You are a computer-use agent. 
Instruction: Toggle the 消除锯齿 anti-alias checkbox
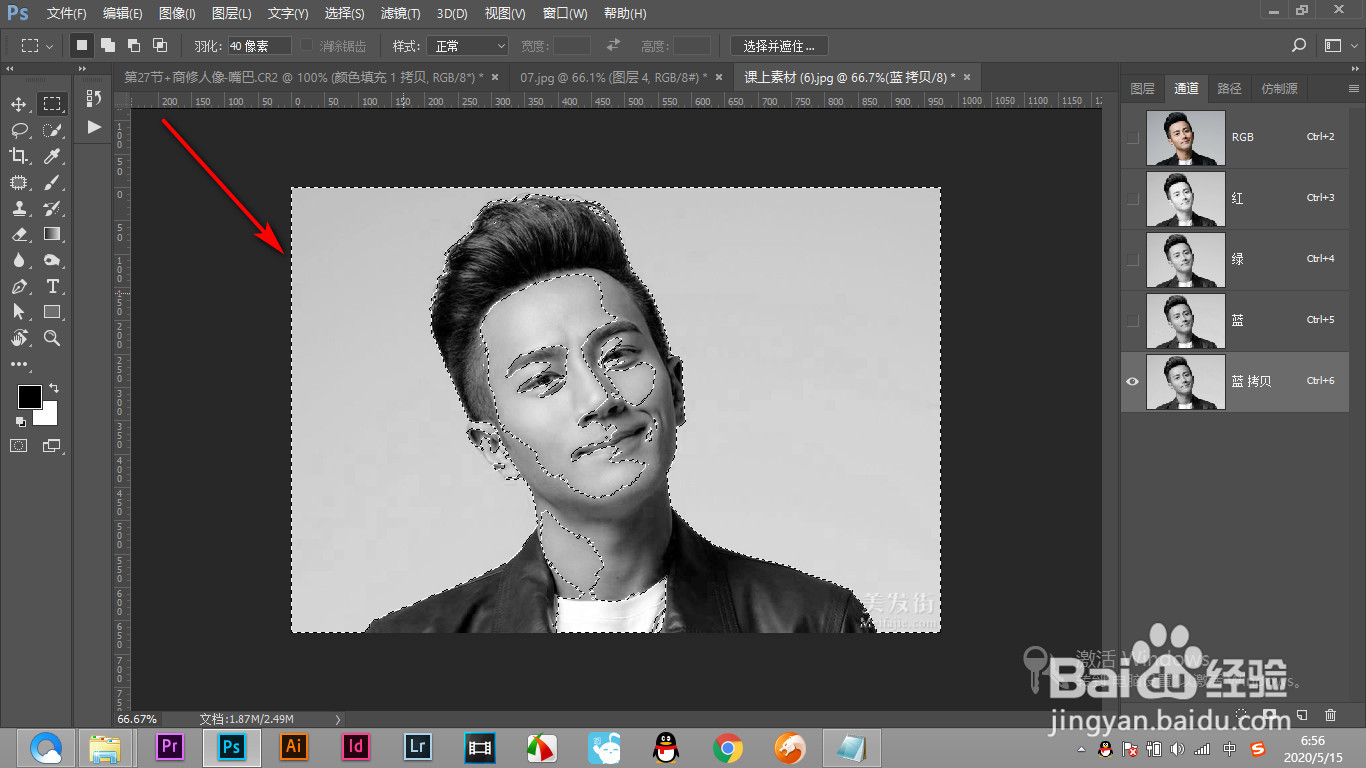308,46
